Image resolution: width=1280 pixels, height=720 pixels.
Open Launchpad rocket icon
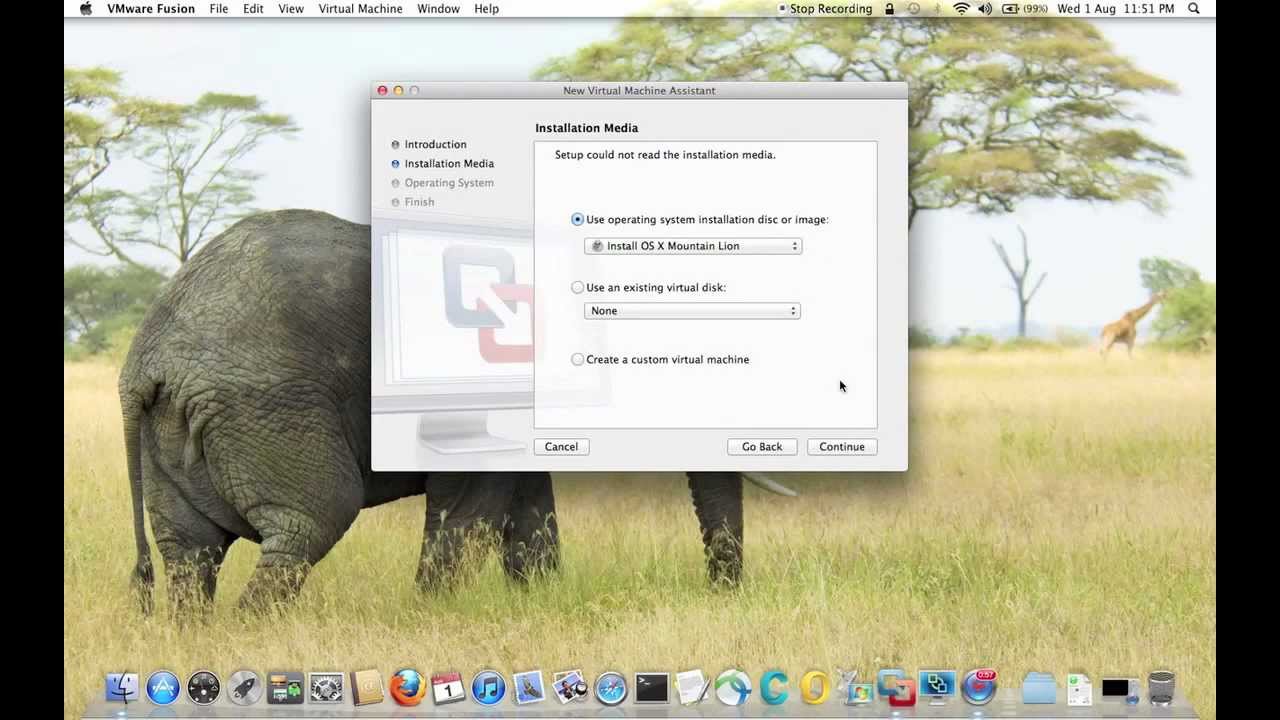click(x=244, y=688)
